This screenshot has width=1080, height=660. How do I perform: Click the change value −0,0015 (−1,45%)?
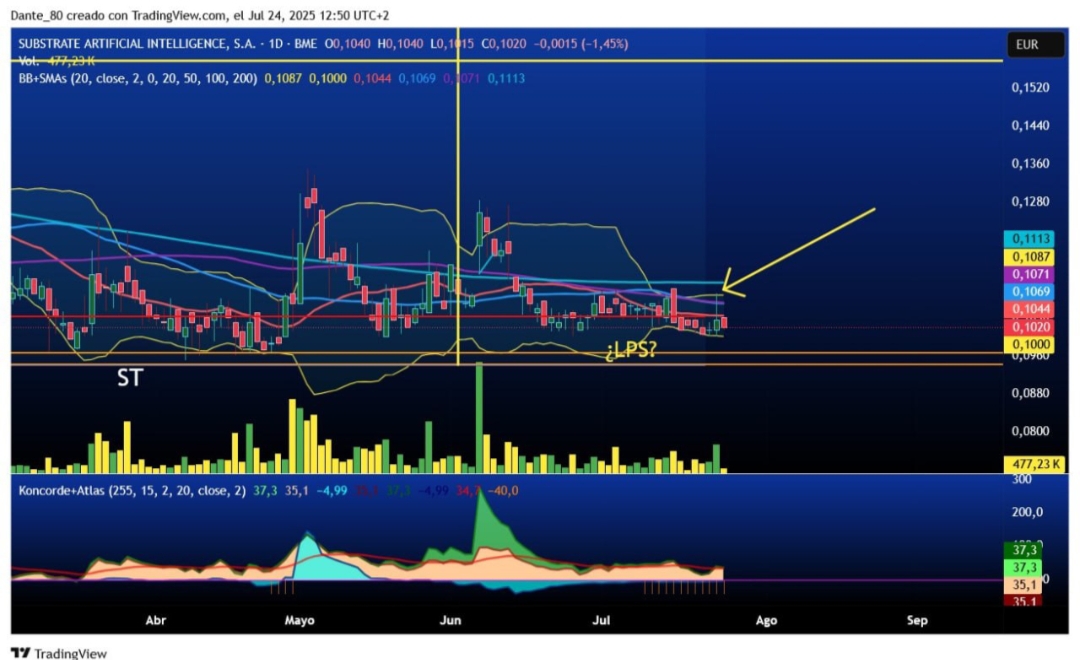(581, 44)
